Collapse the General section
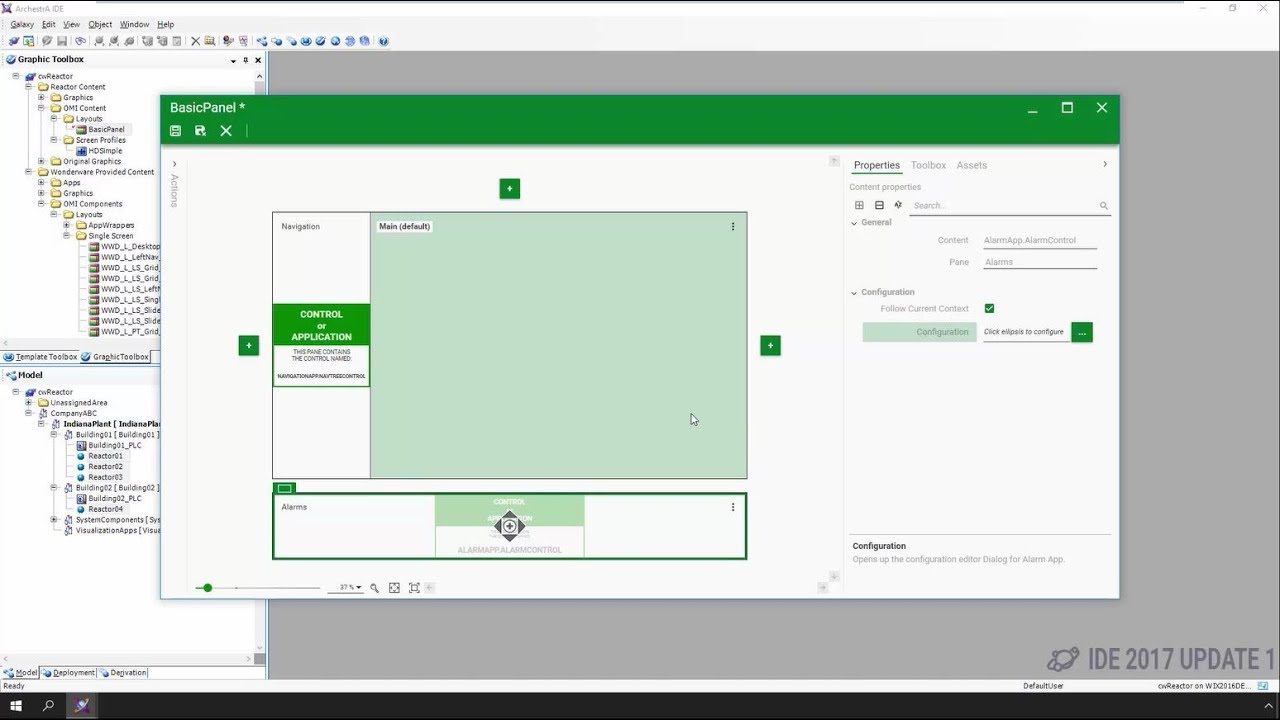 coord(854,223)
